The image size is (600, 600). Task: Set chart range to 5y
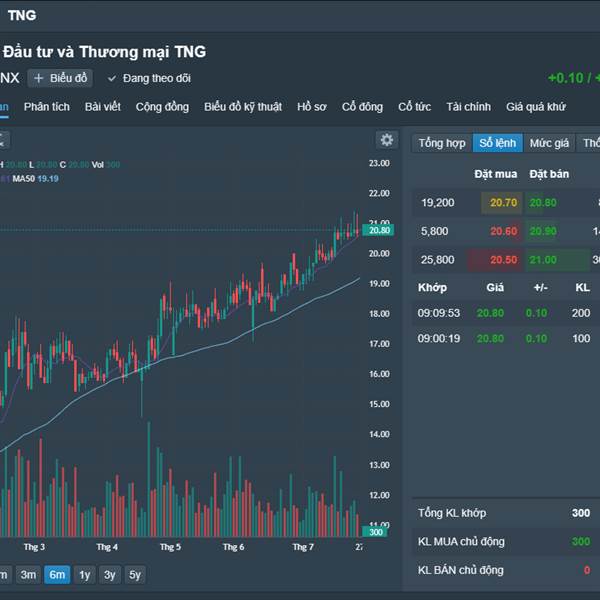pyautogui.click(x=135, y=574)
